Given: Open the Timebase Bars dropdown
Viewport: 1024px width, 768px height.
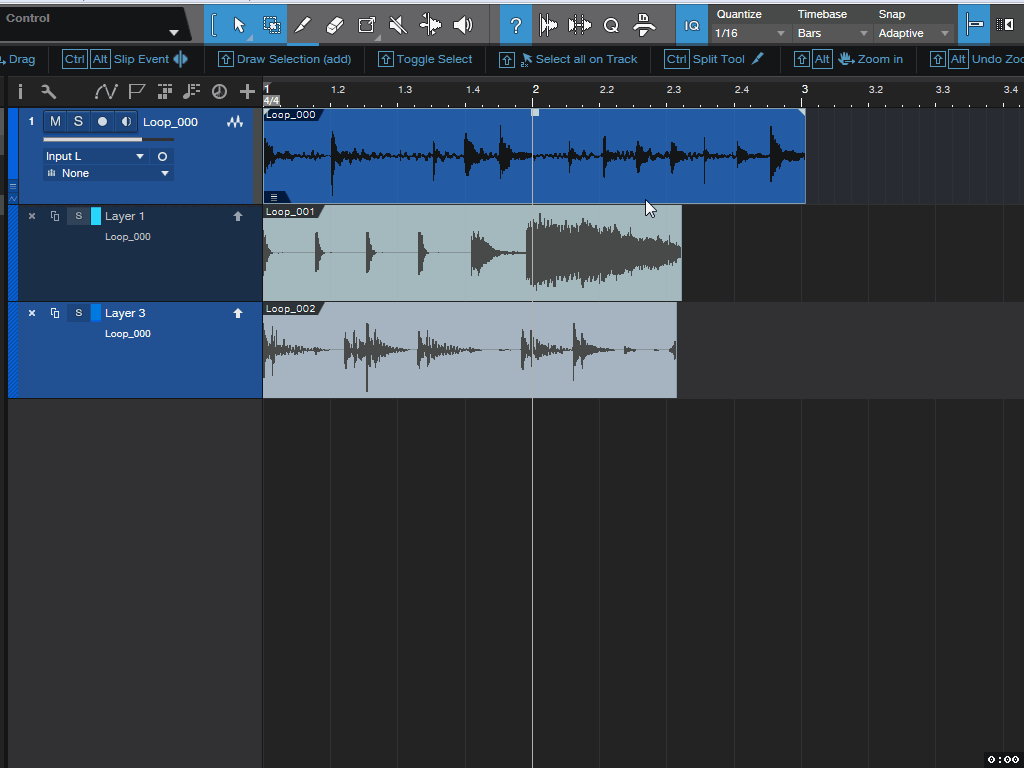Looking at the screenshot, I should tap(832, 33).
